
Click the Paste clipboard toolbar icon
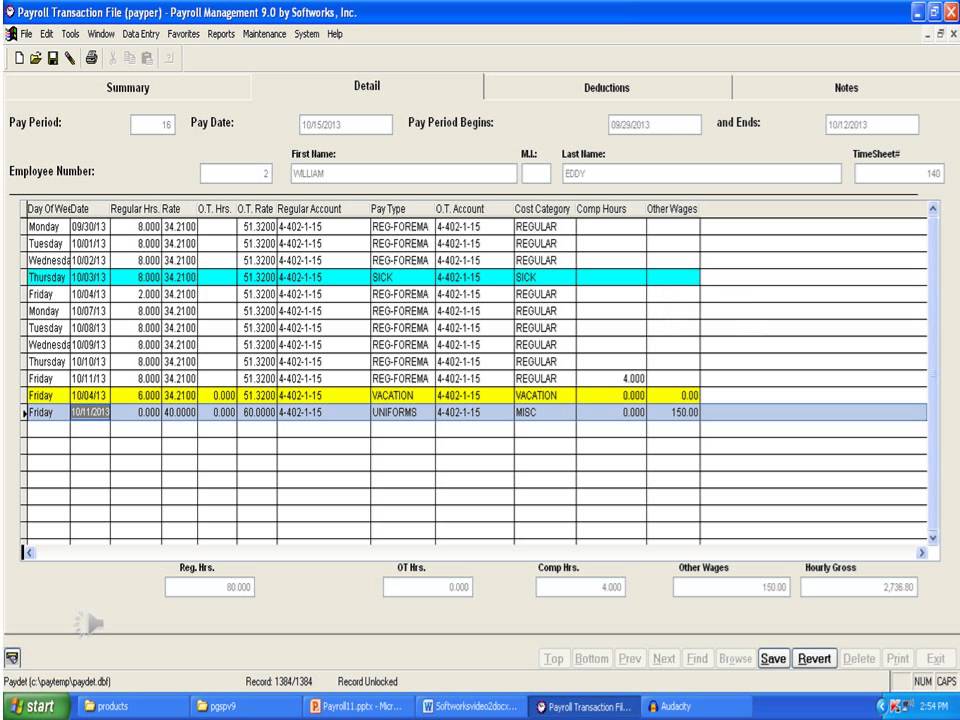click(x=148, y=58)
